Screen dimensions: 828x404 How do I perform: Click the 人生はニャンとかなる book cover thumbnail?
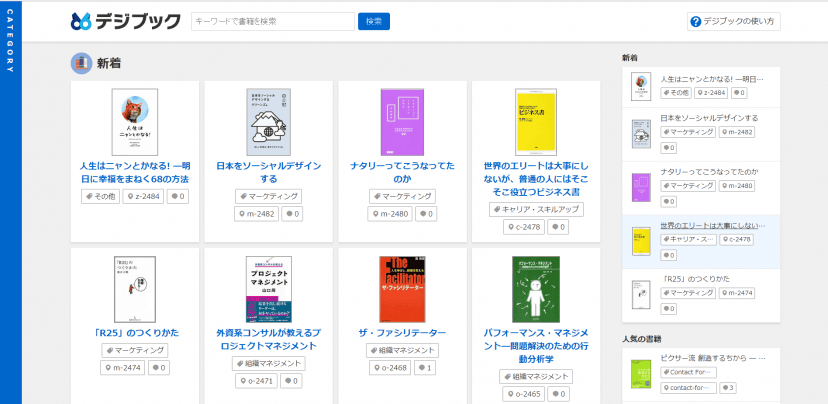pyautogui.click(x=134, y=122)
